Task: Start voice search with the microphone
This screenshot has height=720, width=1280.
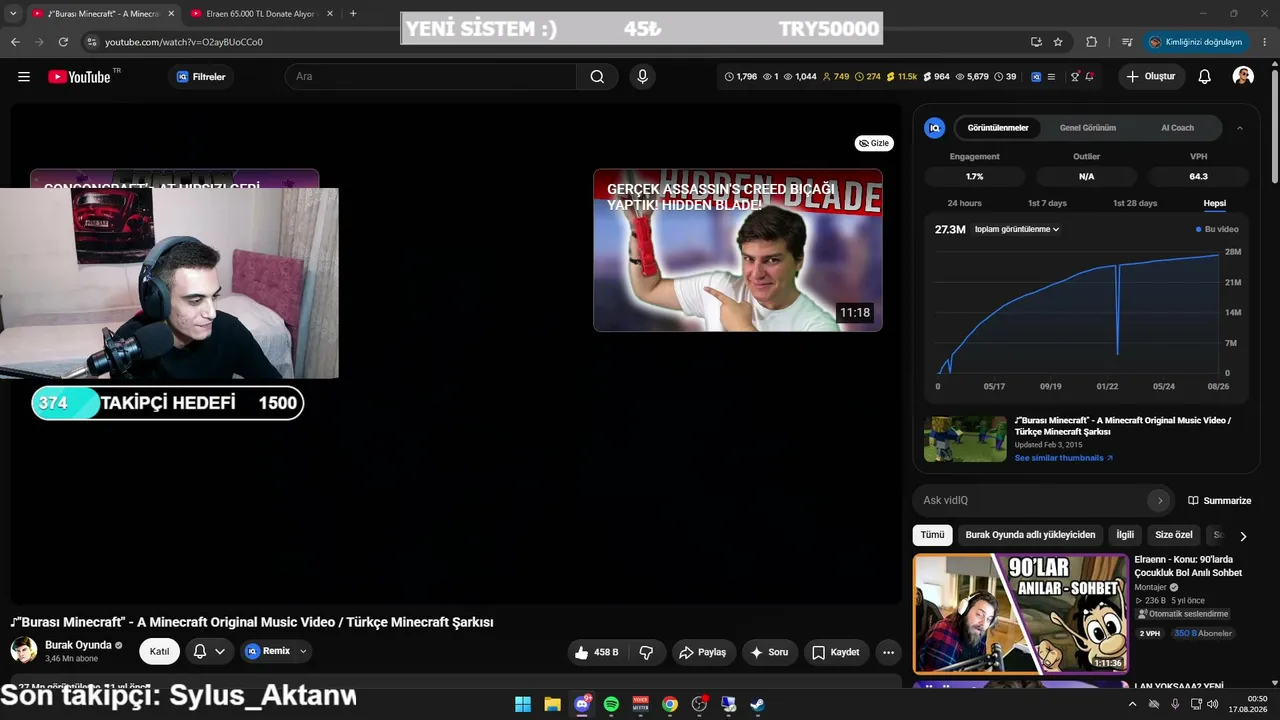Action: [x=642, y=77]
